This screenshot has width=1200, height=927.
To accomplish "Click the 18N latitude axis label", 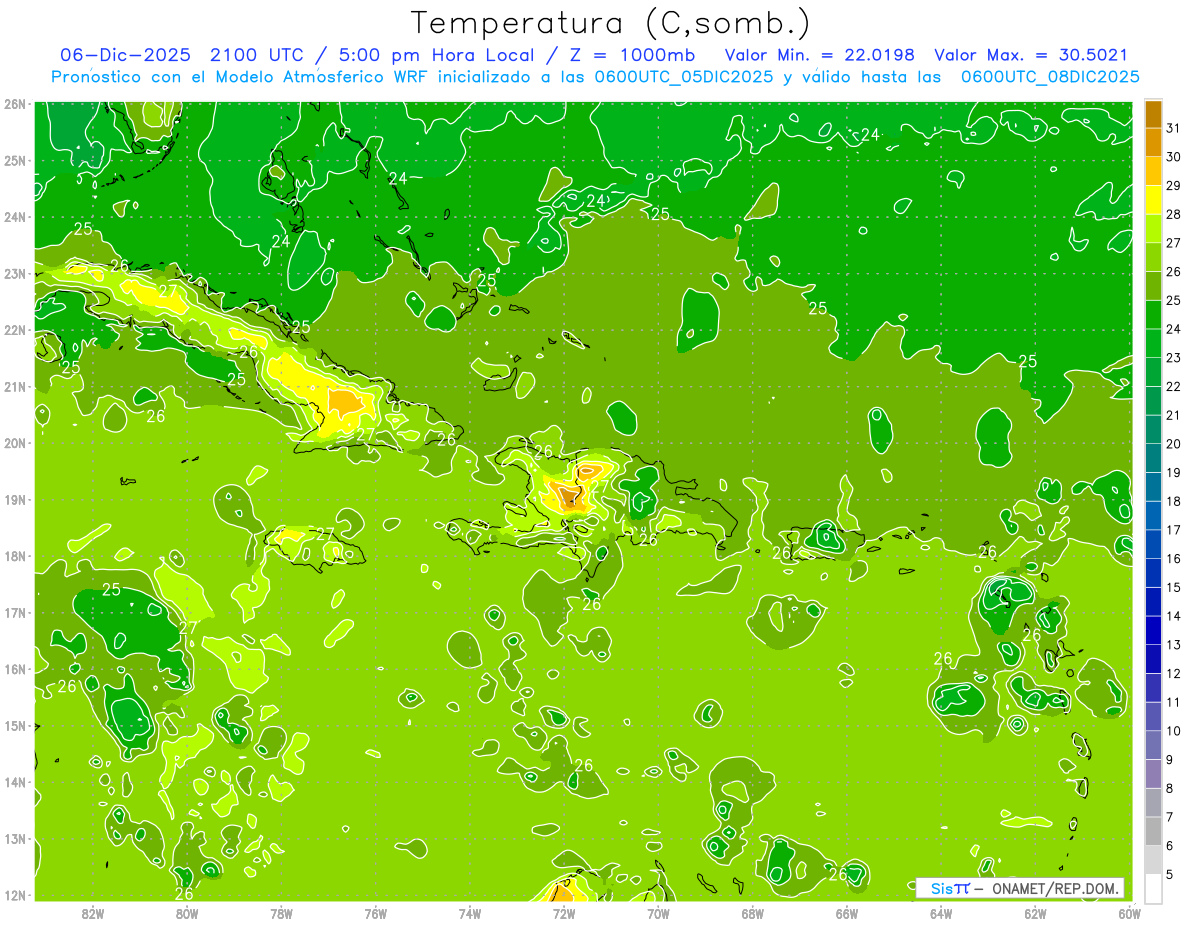I will [x=14, y=556].
